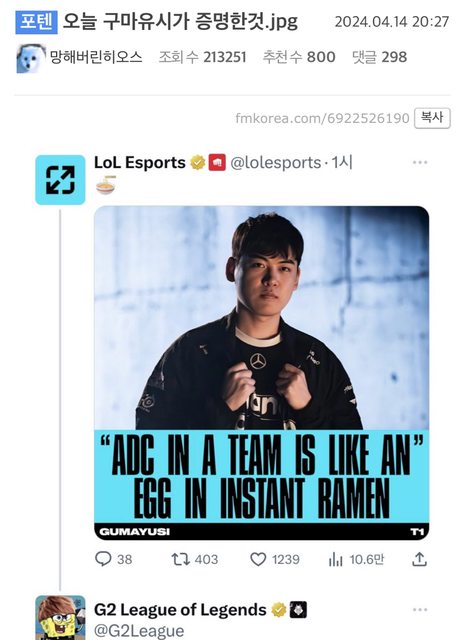Like the tweet with heart icon
Image resolution: width=465 pixels, height=640 pixels.
tap(258, 559)
